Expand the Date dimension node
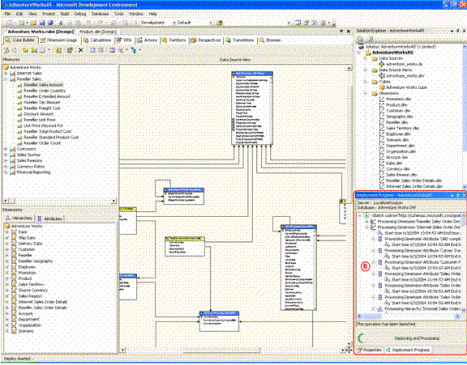The height and width of the screenshot is (365, 467). [x=7, y=232]
